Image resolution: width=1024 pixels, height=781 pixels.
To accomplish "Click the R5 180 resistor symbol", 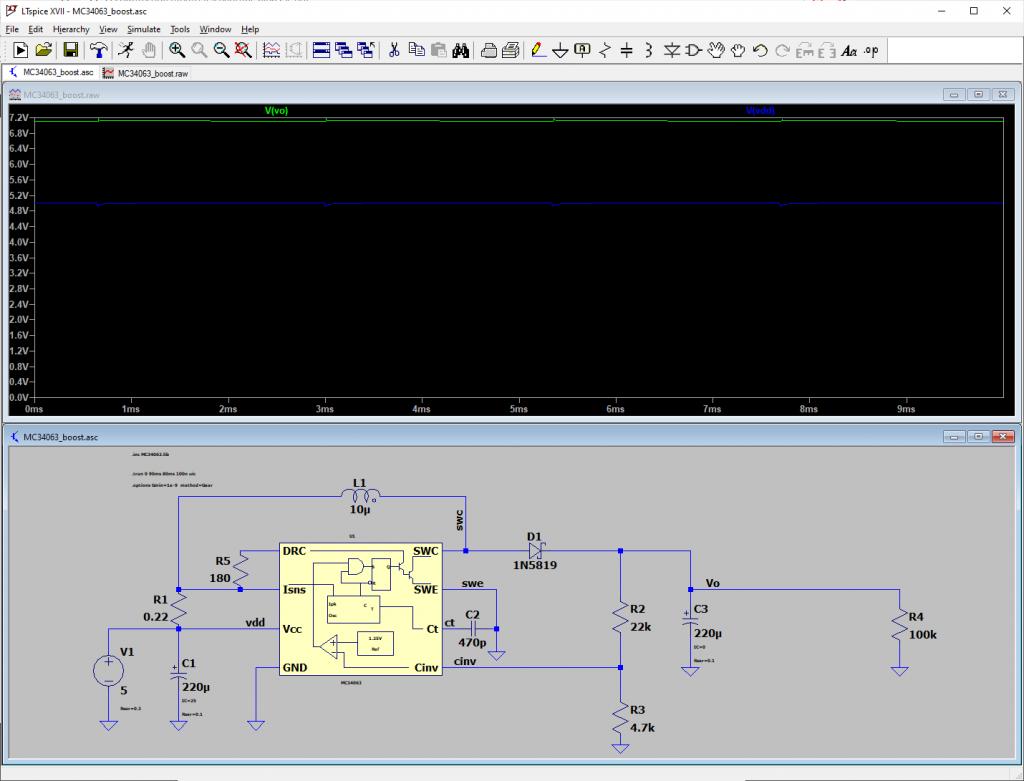I will 240,569.
